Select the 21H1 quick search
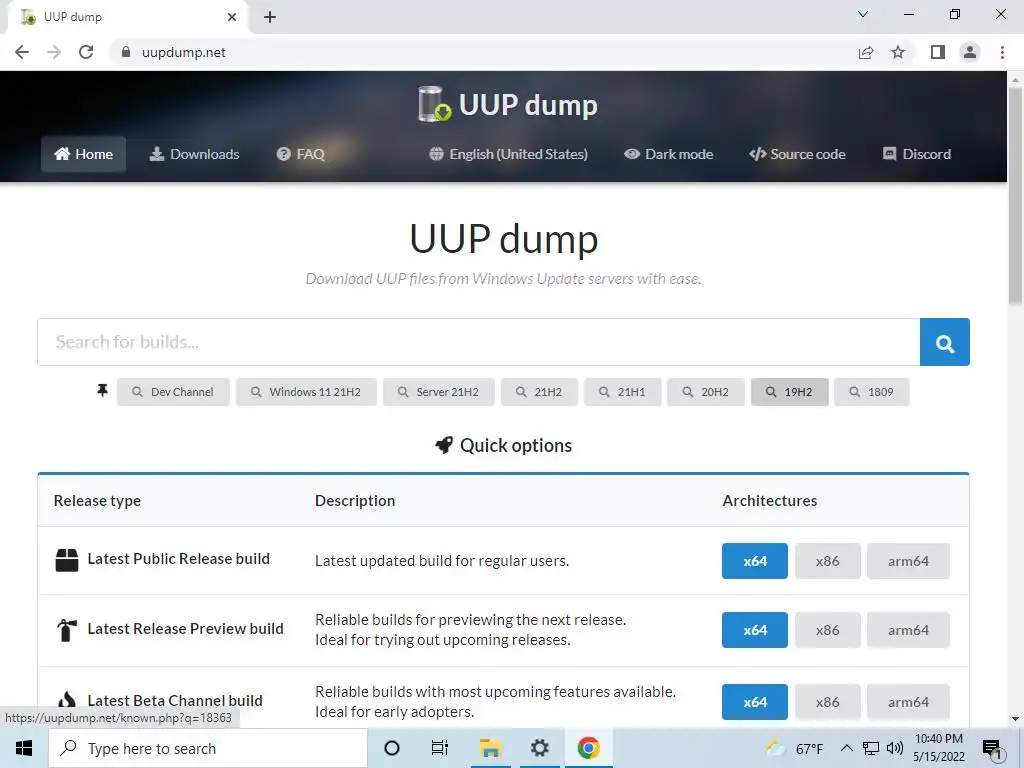This screenshot has width=1024, height=768. [623, 392]
